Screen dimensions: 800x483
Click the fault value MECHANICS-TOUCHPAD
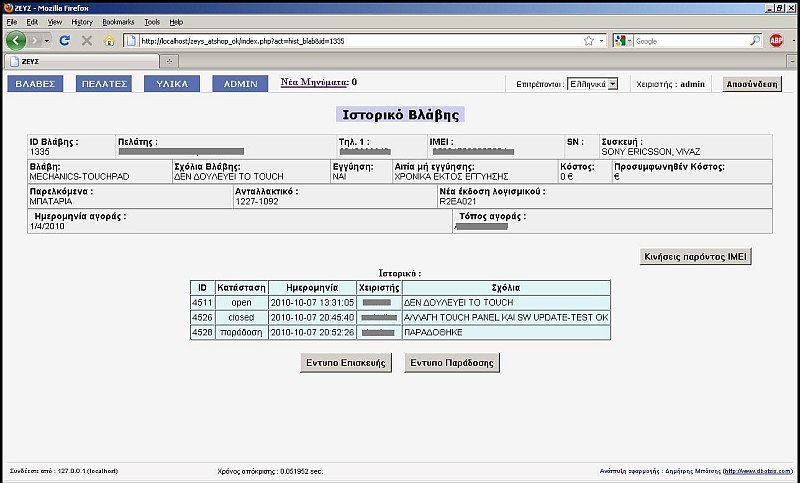pyautogui.click(x=79, y=176)
